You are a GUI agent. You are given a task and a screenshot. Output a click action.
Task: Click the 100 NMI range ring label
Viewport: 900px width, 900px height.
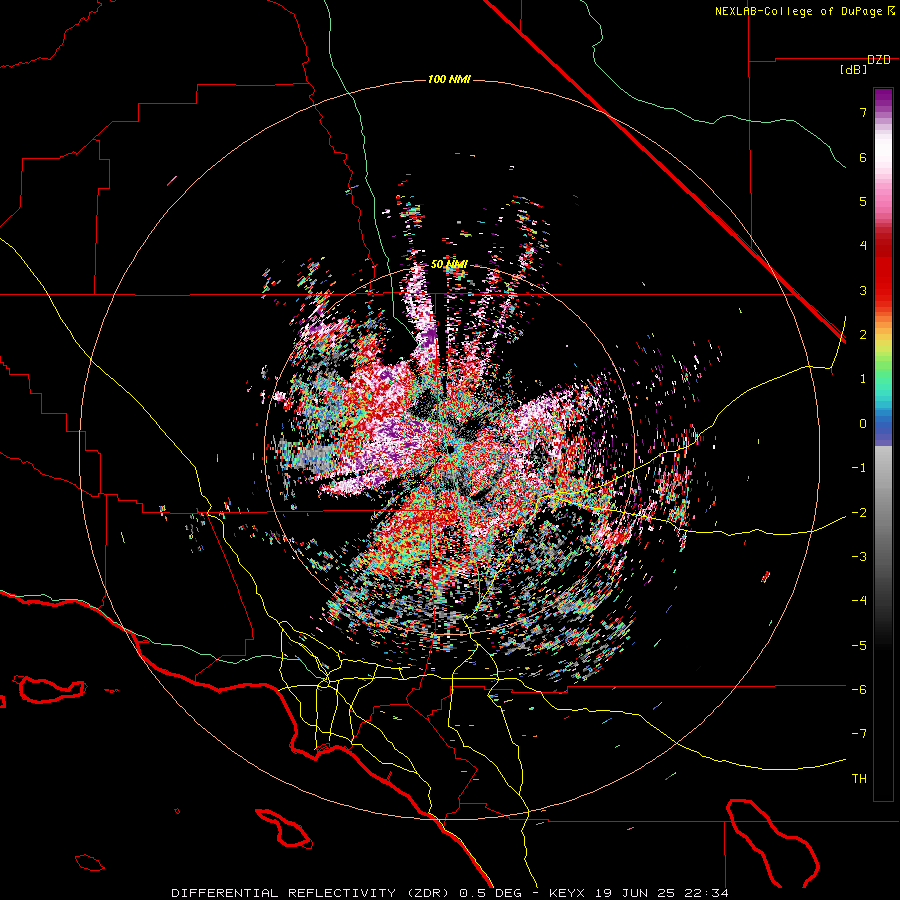pos(449,79)
